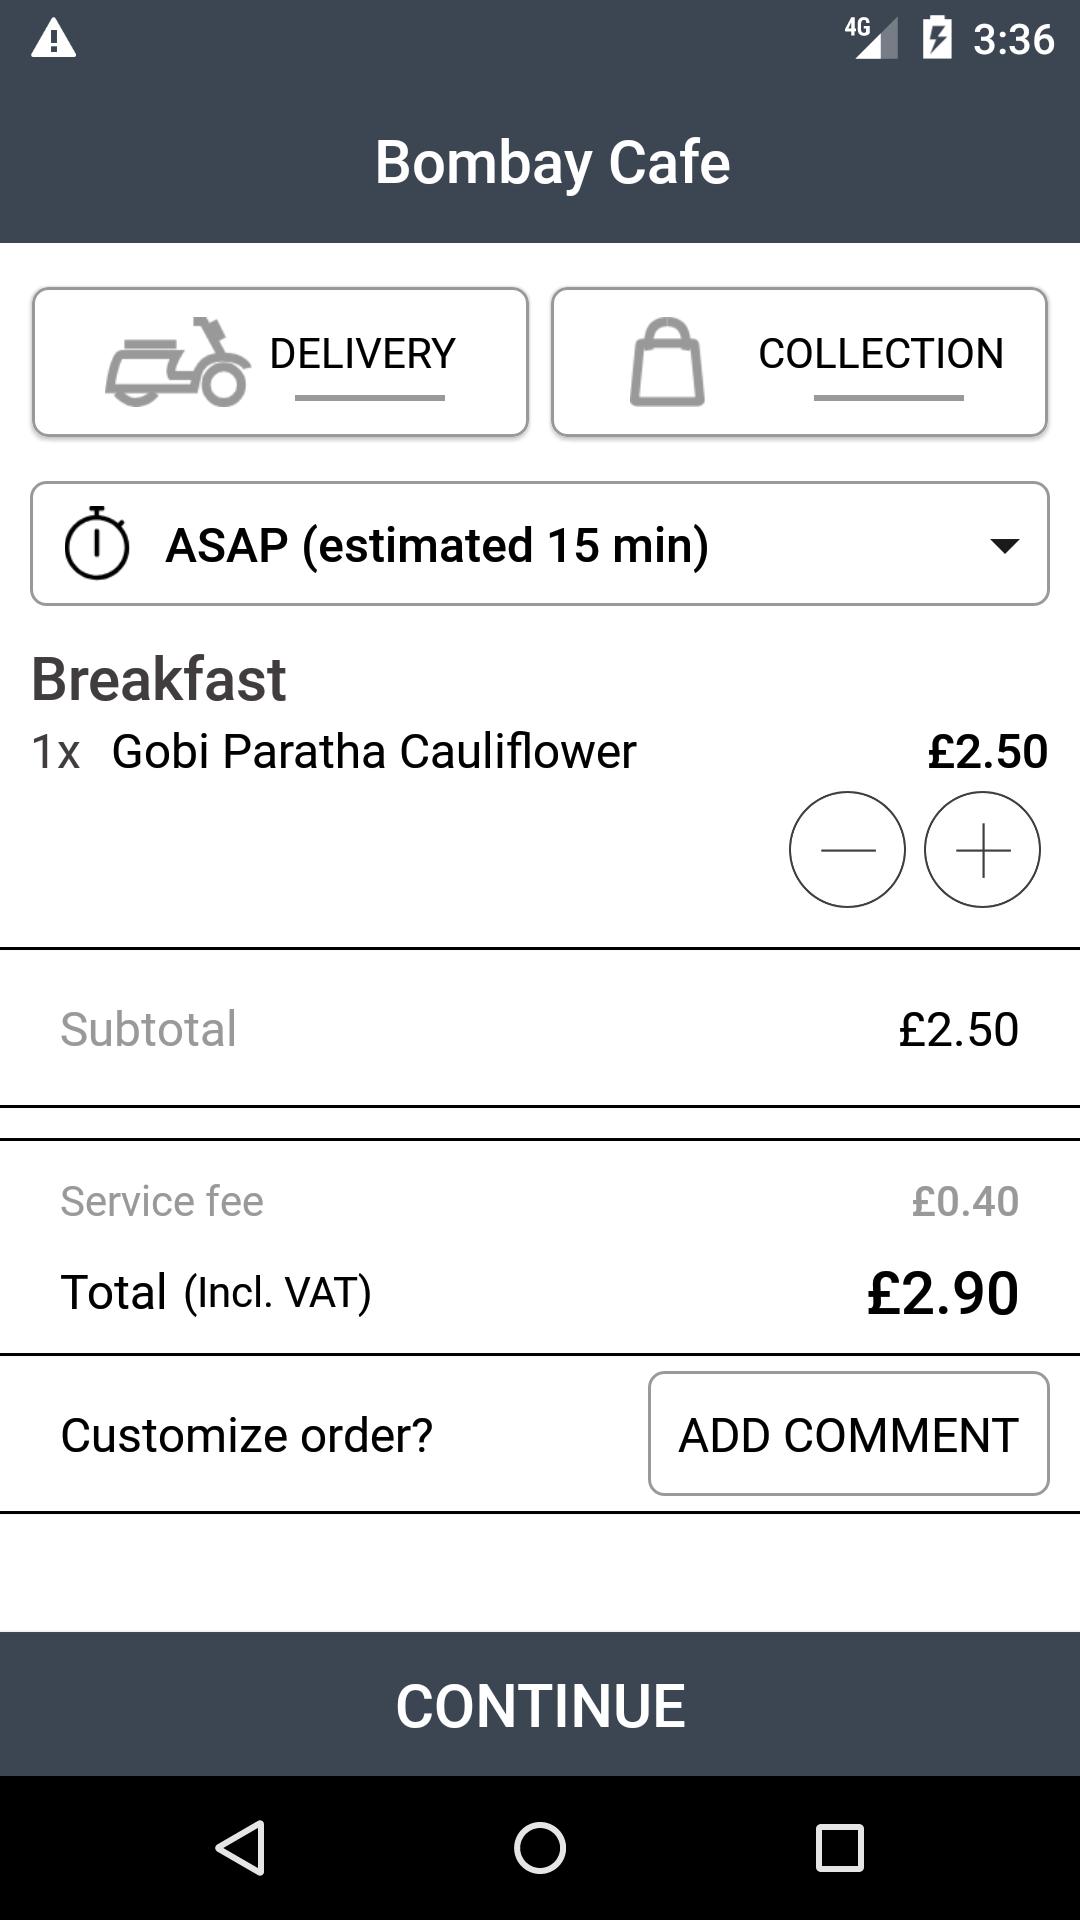The height and width of the screenshot is (1920, 1080).
Task: Decrease Gobi Paratha quantity with minus icon
Action: pyautogui.click(x=847, y=850)
